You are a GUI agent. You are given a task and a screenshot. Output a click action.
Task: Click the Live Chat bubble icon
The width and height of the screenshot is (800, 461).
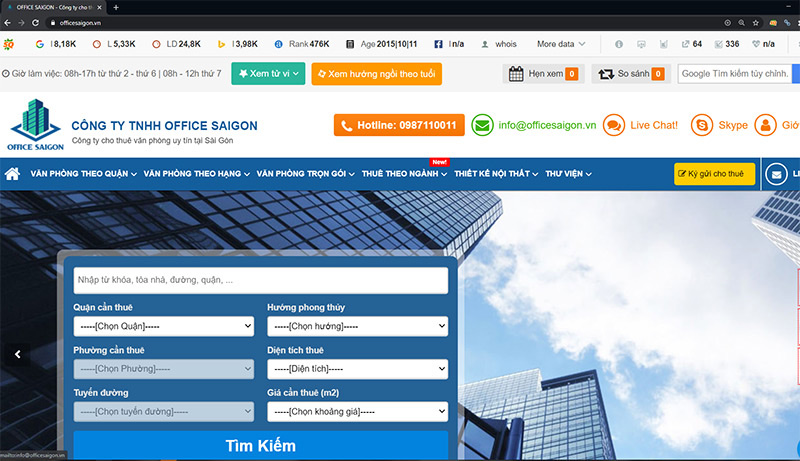tap(614, 125)
